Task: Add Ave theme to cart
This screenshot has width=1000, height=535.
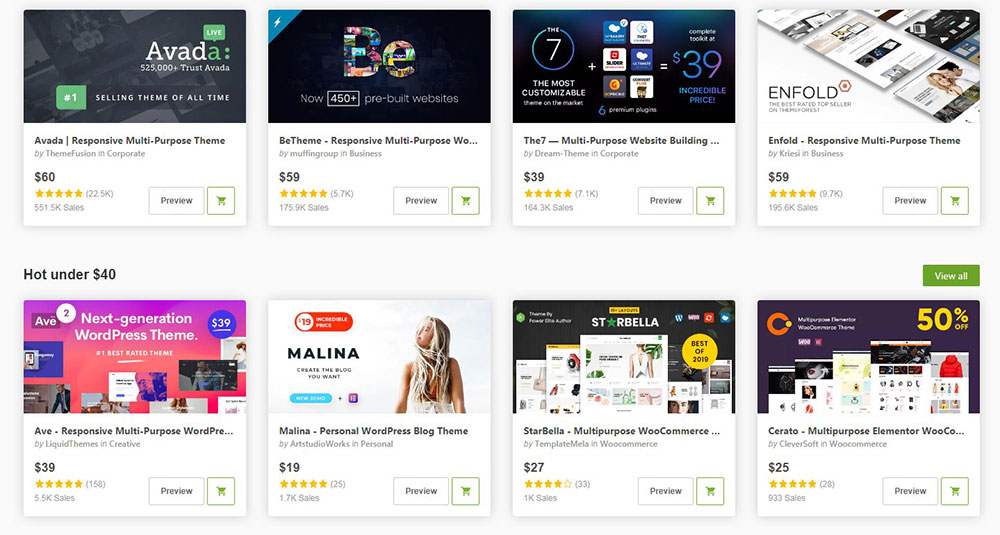Action: tap(221, 491)
